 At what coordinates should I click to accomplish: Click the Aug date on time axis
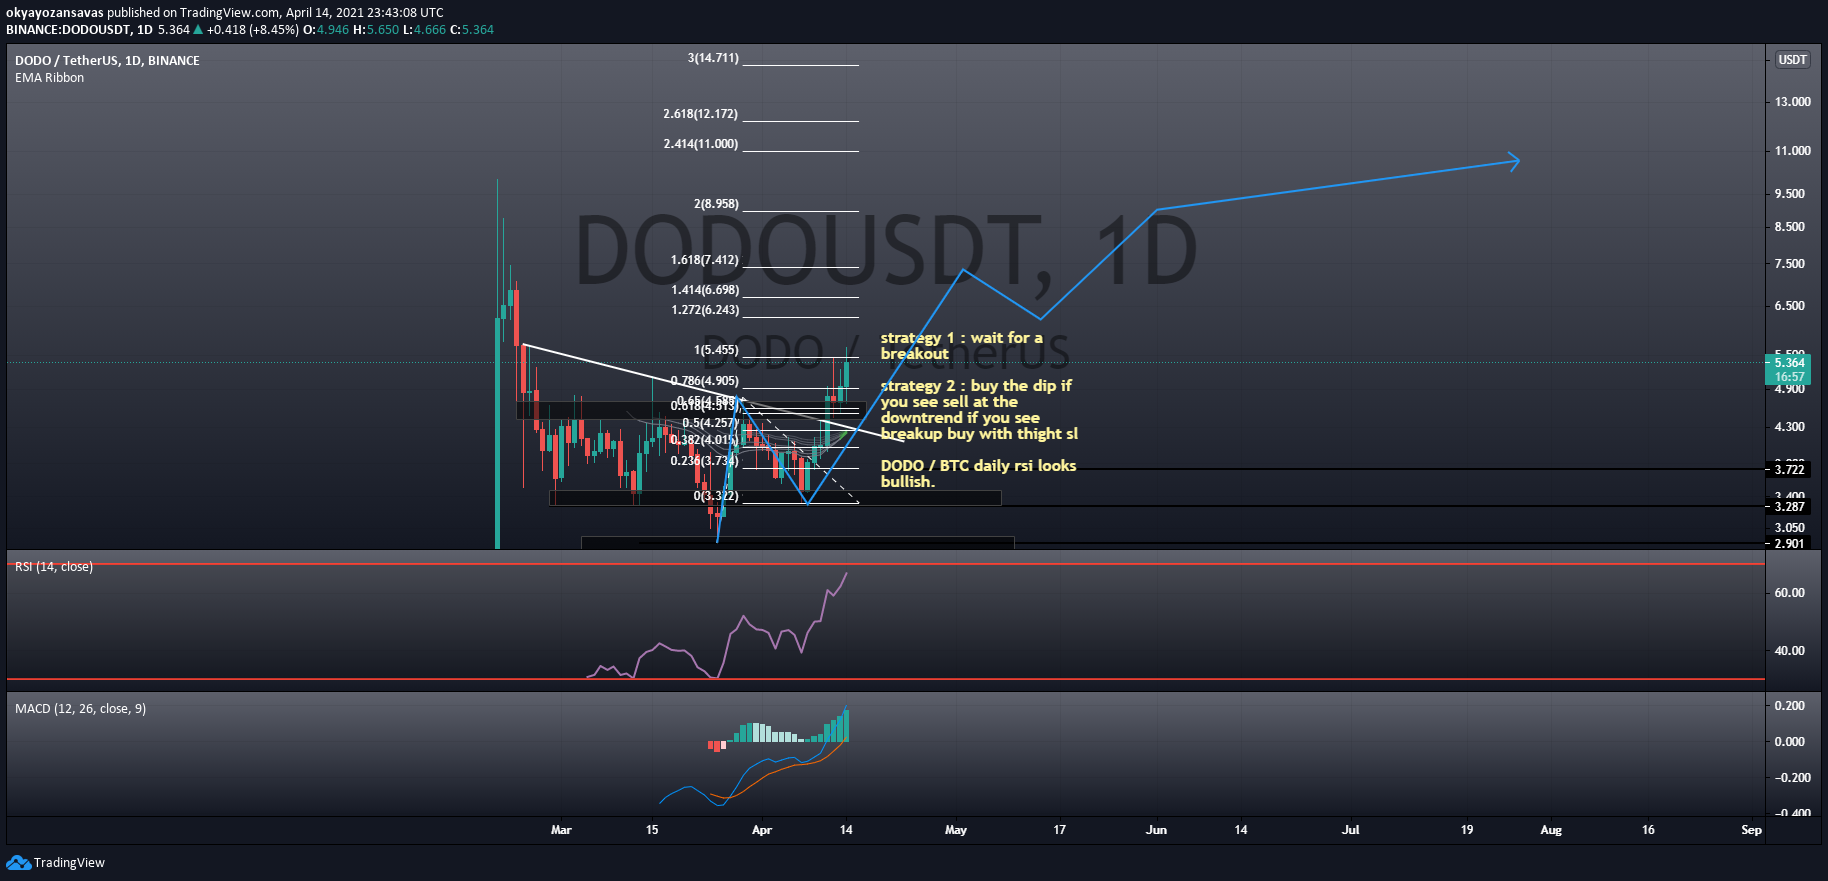[1551, 830]
